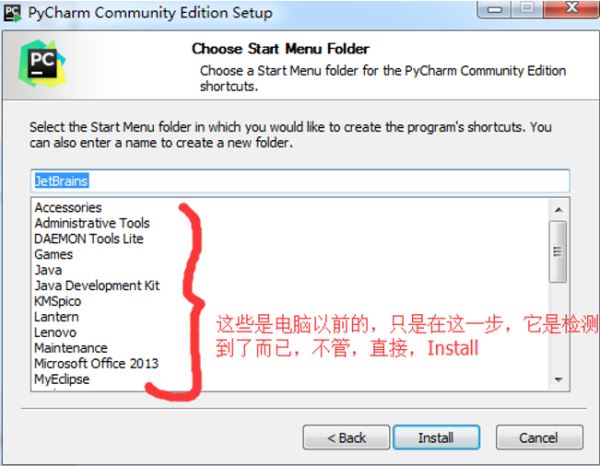Select Accessories in folder list

68,207
